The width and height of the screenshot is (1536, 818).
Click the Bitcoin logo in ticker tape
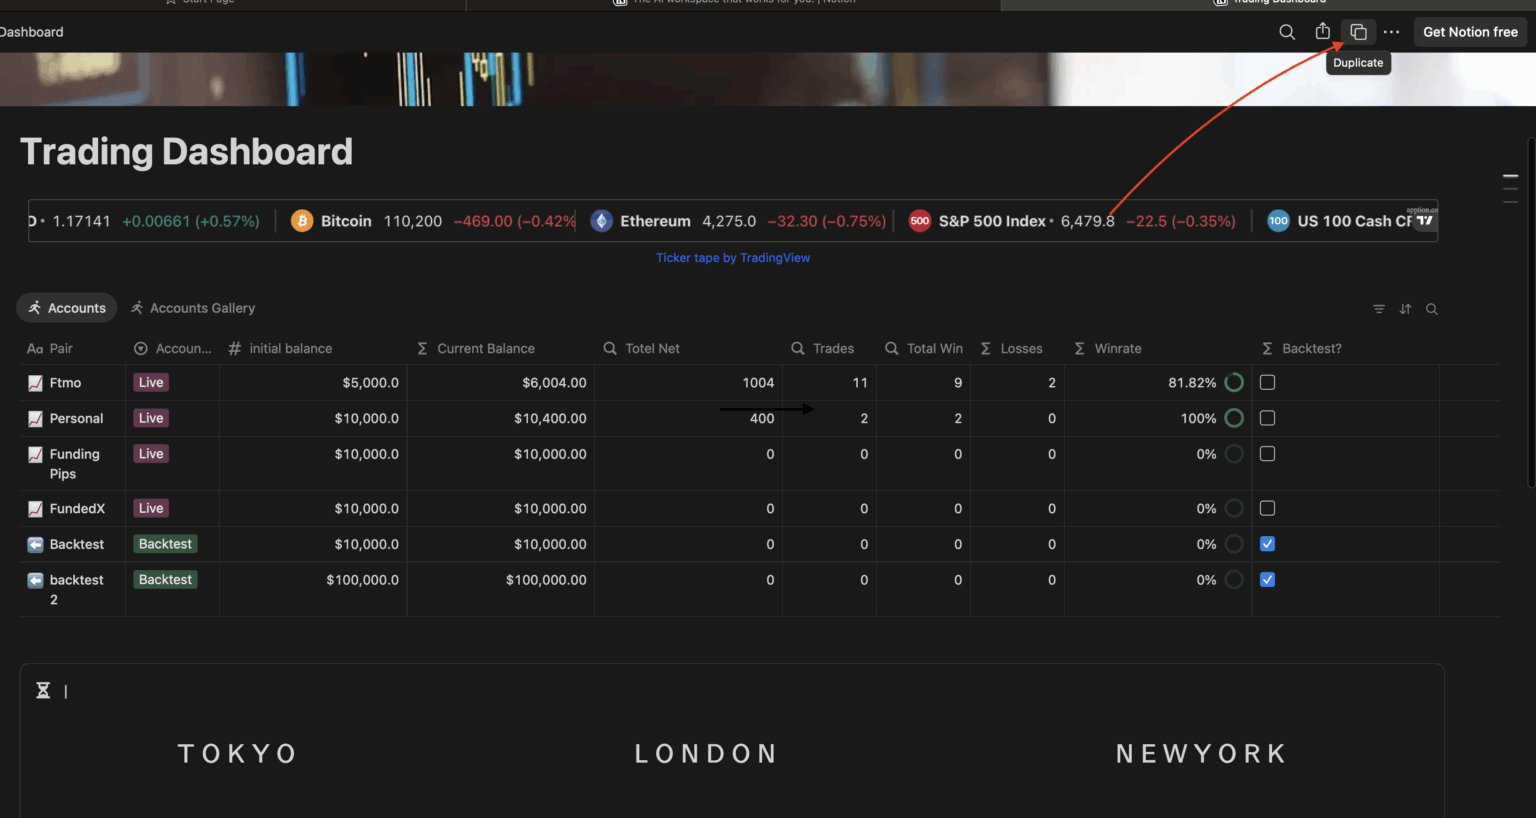tap(302, 221)
